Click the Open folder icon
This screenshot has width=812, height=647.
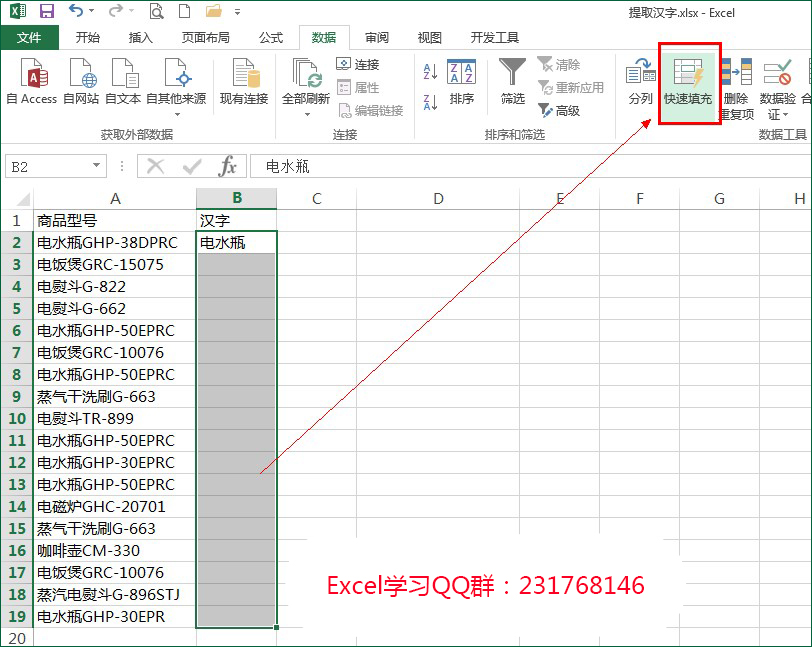pyautogui.click(x=213, y=11)
